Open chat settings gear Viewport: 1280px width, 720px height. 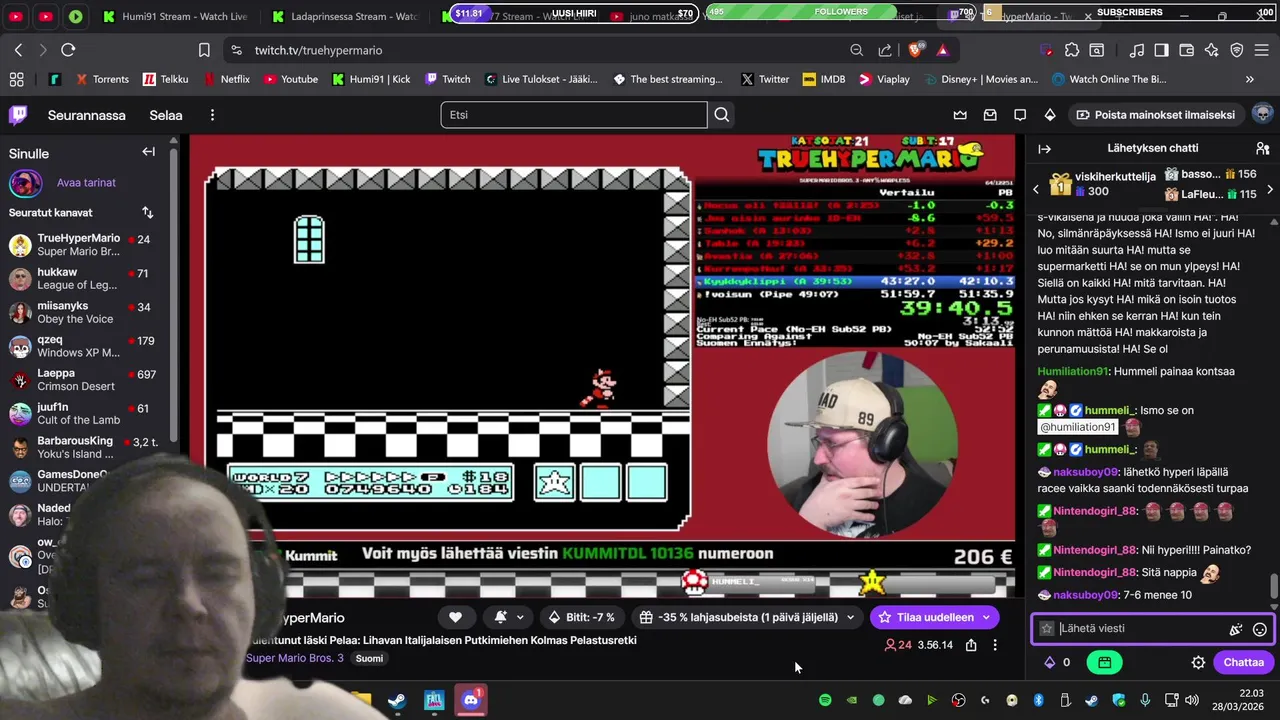(x=1198, y=662)
